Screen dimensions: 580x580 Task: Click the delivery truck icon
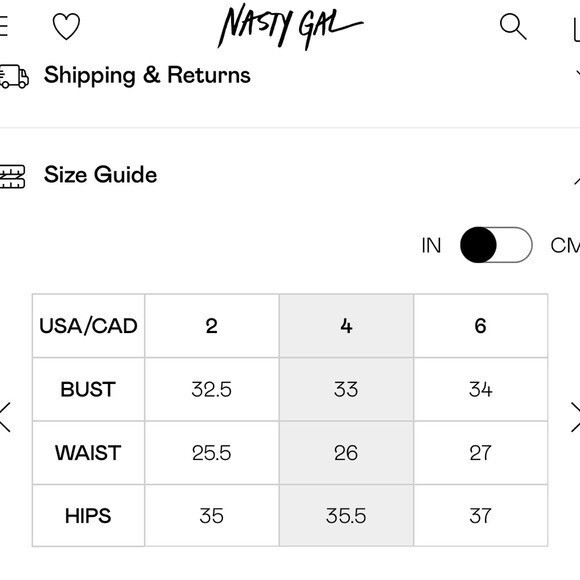pos(14,77)
